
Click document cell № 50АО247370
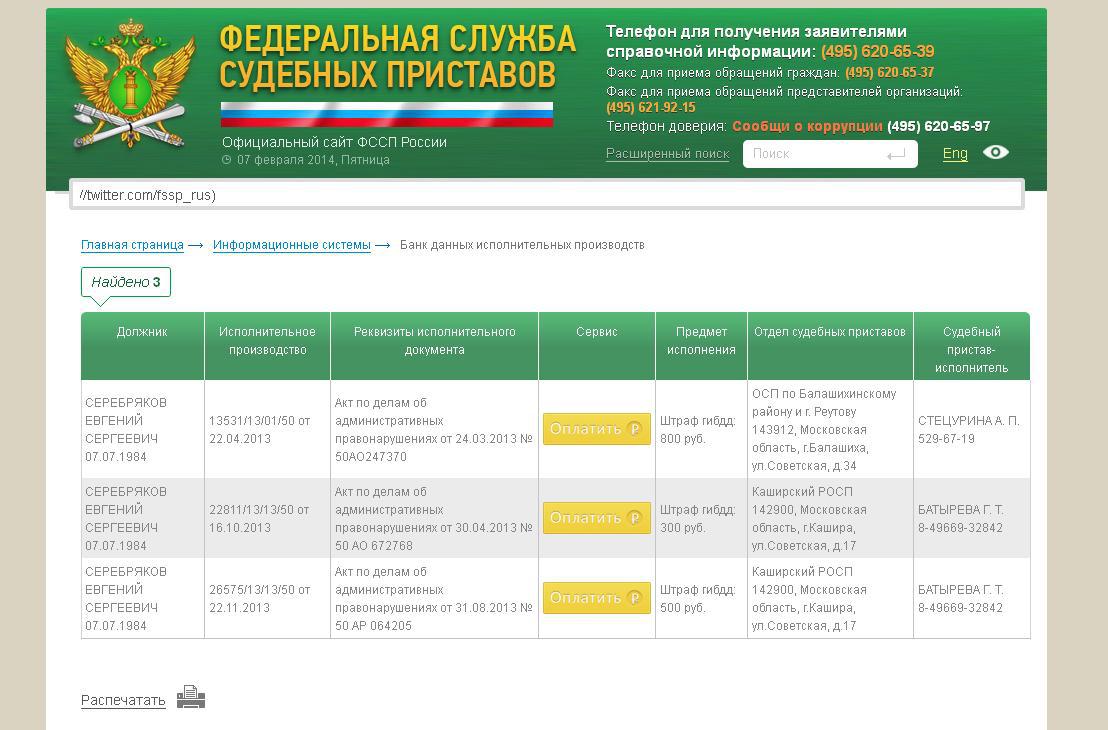coord(433,430)
